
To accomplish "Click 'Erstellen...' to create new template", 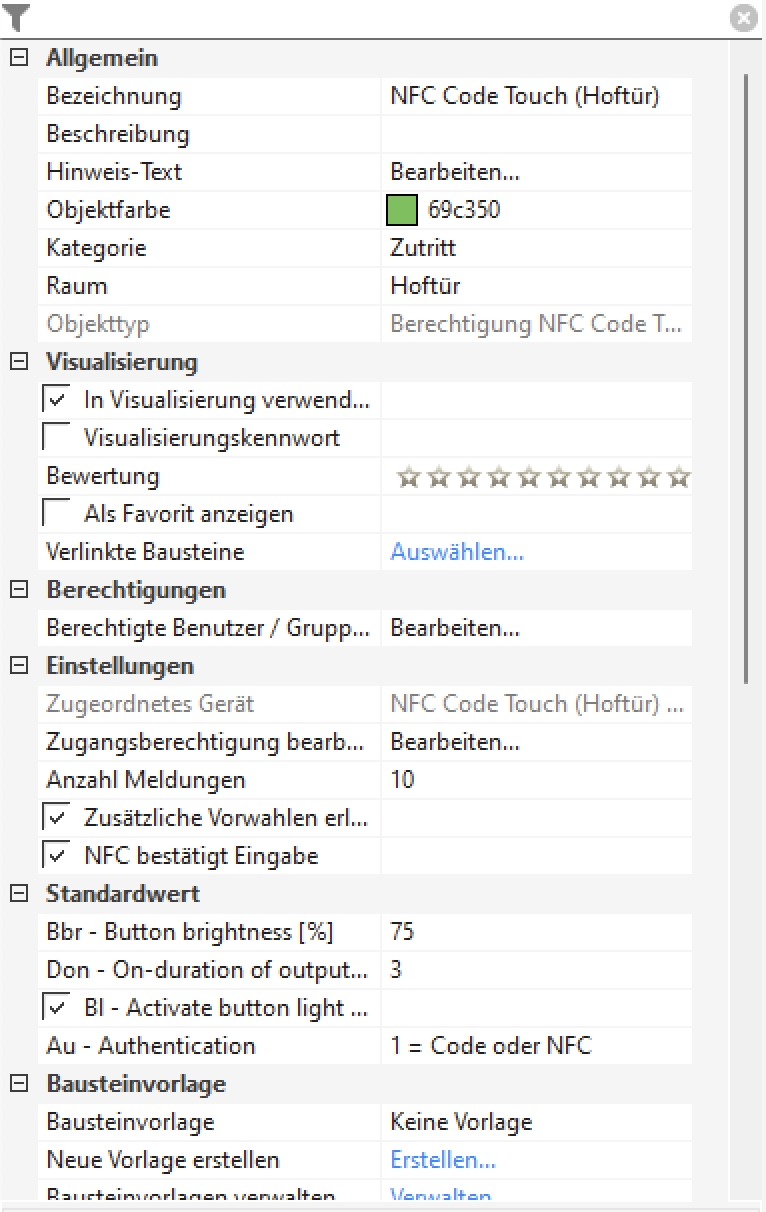I will tap(443, 1160).
